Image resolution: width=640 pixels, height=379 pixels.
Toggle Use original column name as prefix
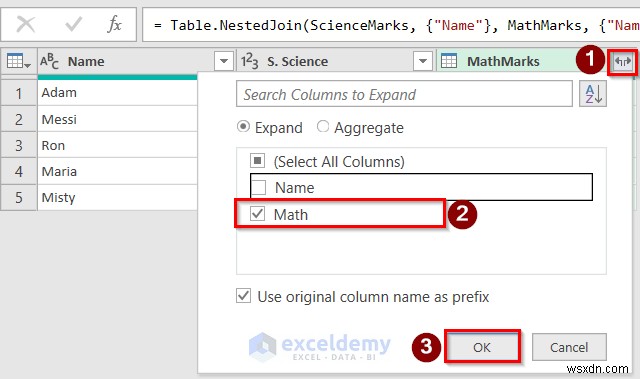tap(244, 296)
